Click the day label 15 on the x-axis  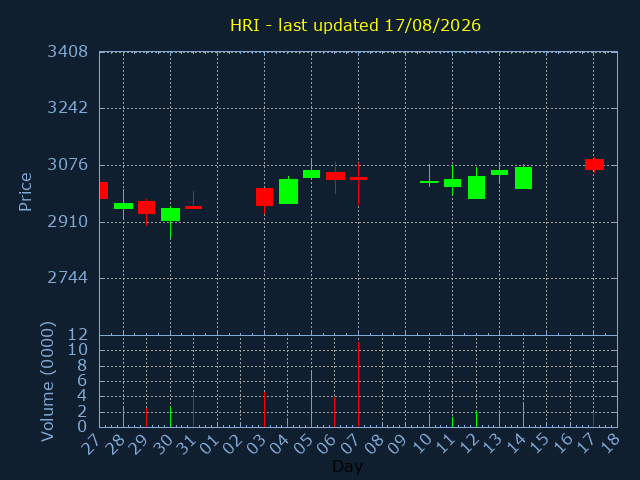pos(537,443)
